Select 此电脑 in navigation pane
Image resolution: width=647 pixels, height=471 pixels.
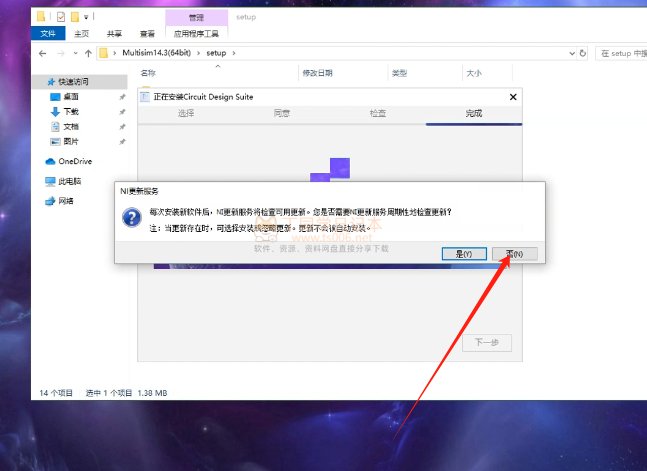pos(70,181)
